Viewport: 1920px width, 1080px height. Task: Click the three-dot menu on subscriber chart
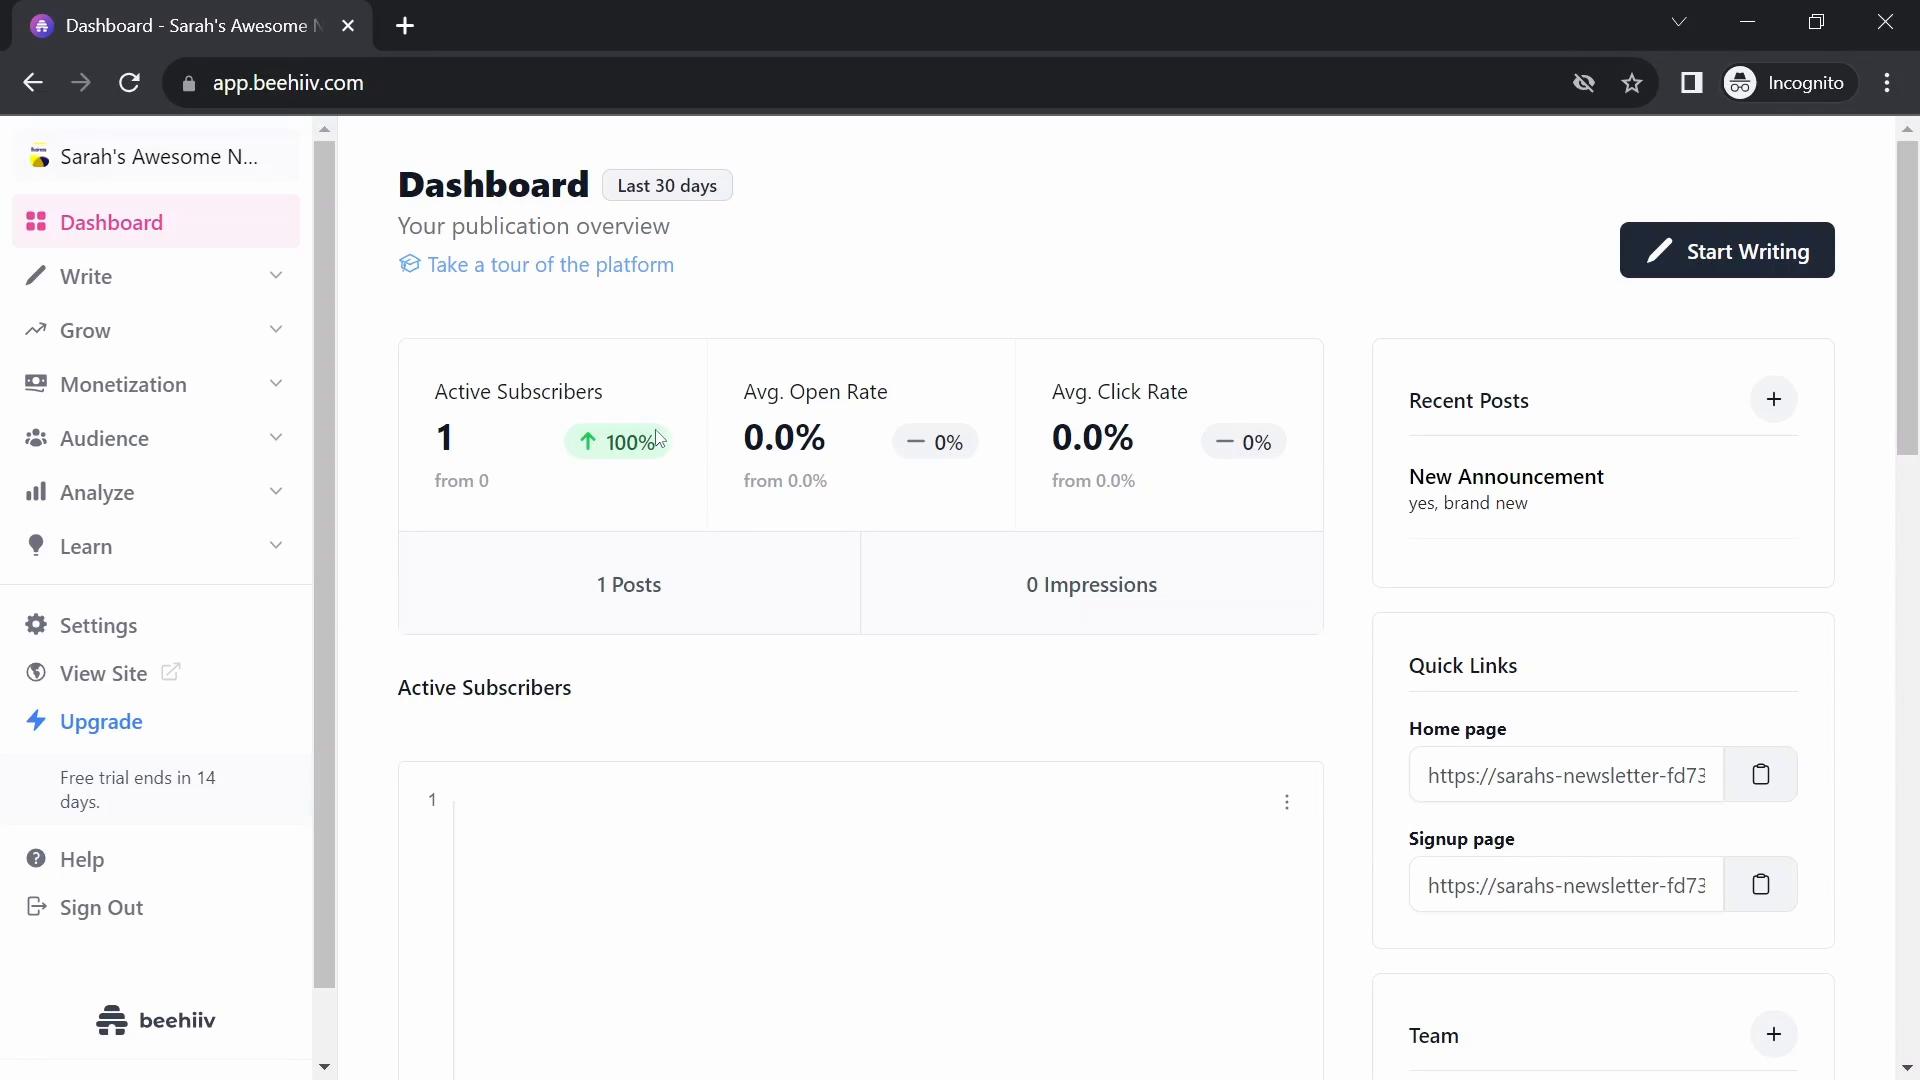click(x=1287, y=802)
